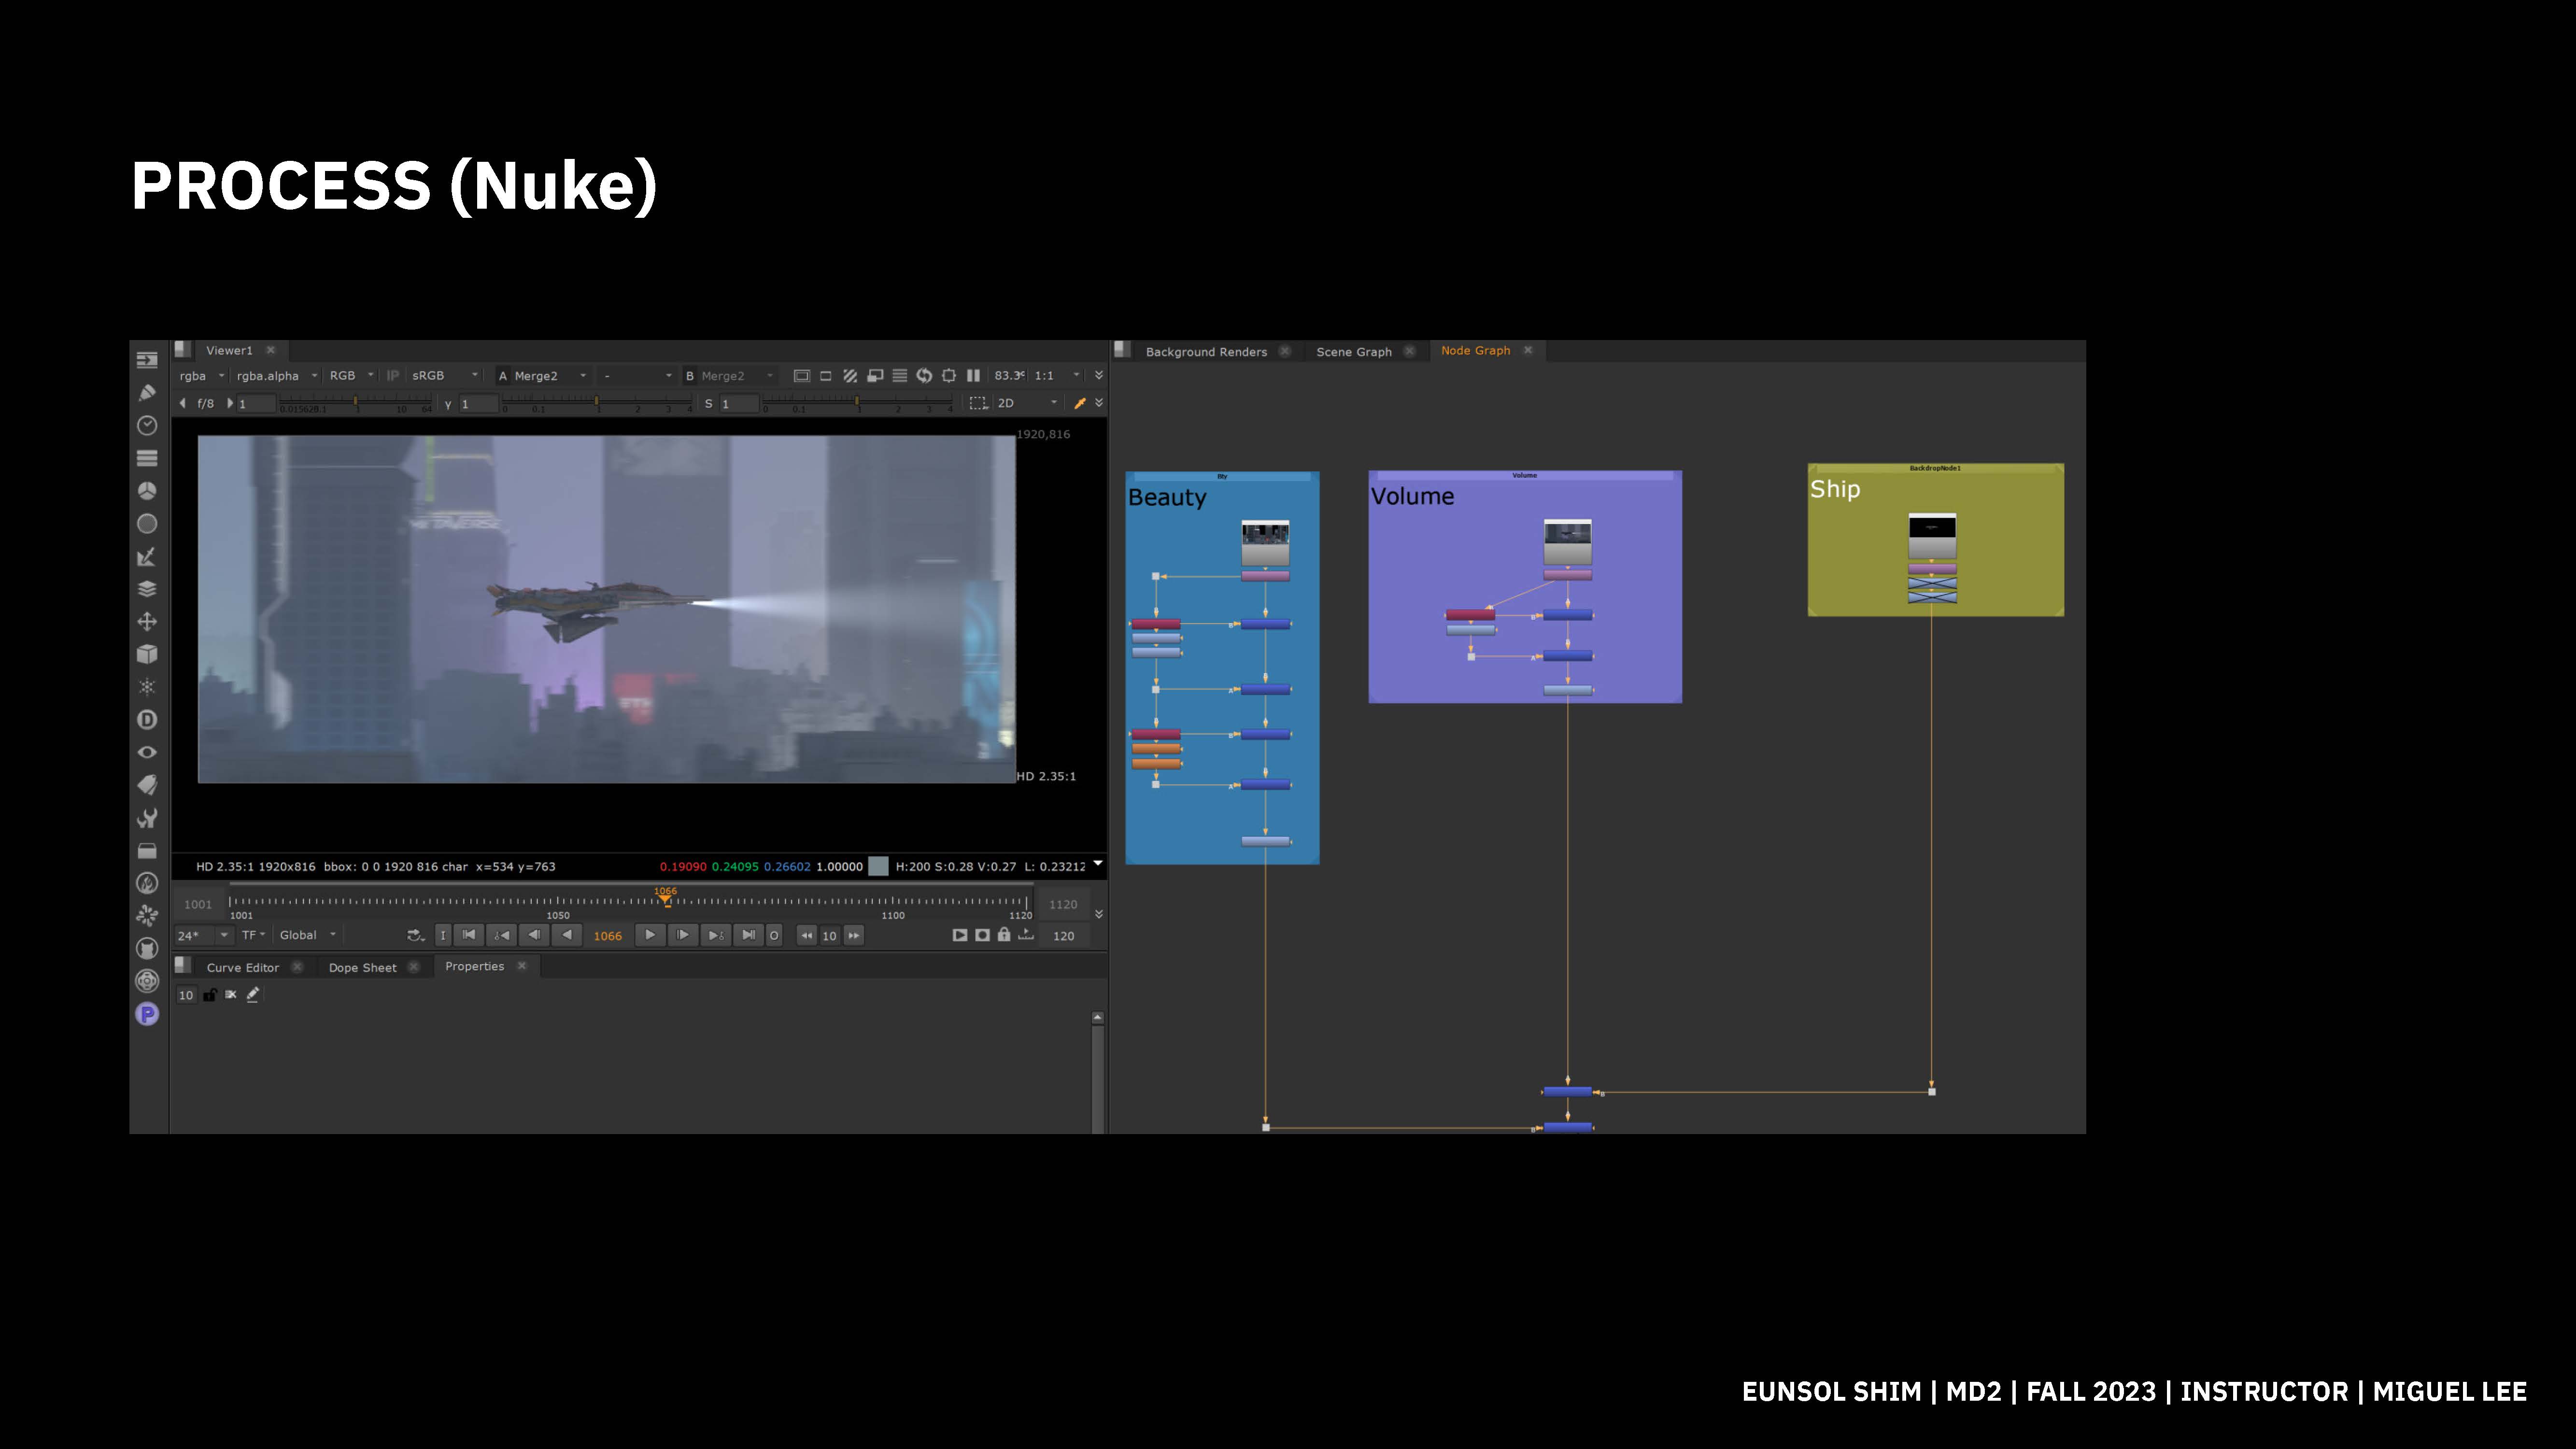Open the Deep nodes D icon

147,720
